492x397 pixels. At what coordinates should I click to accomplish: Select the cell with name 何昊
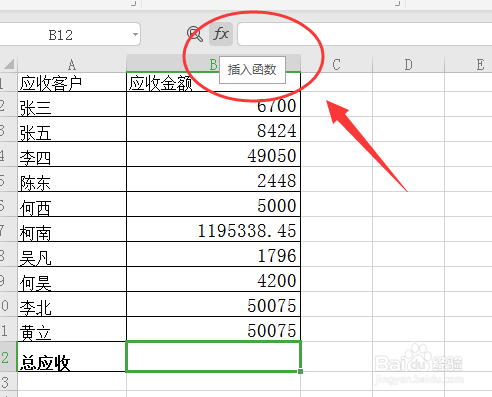coord(72,279)
